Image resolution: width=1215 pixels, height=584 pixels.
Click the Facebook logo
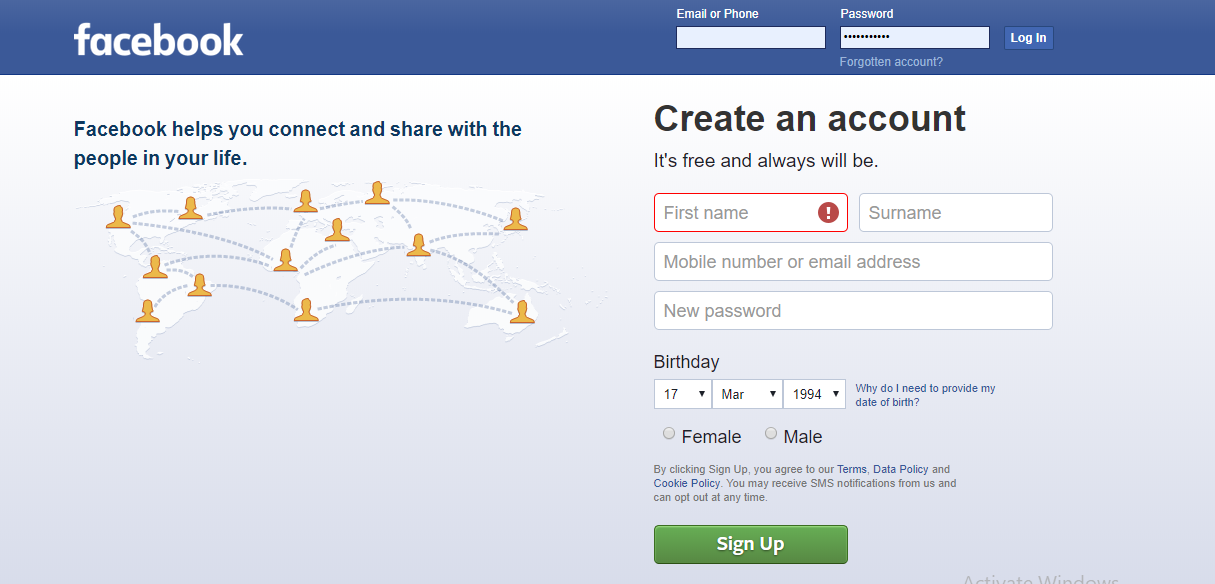point(158,39)
